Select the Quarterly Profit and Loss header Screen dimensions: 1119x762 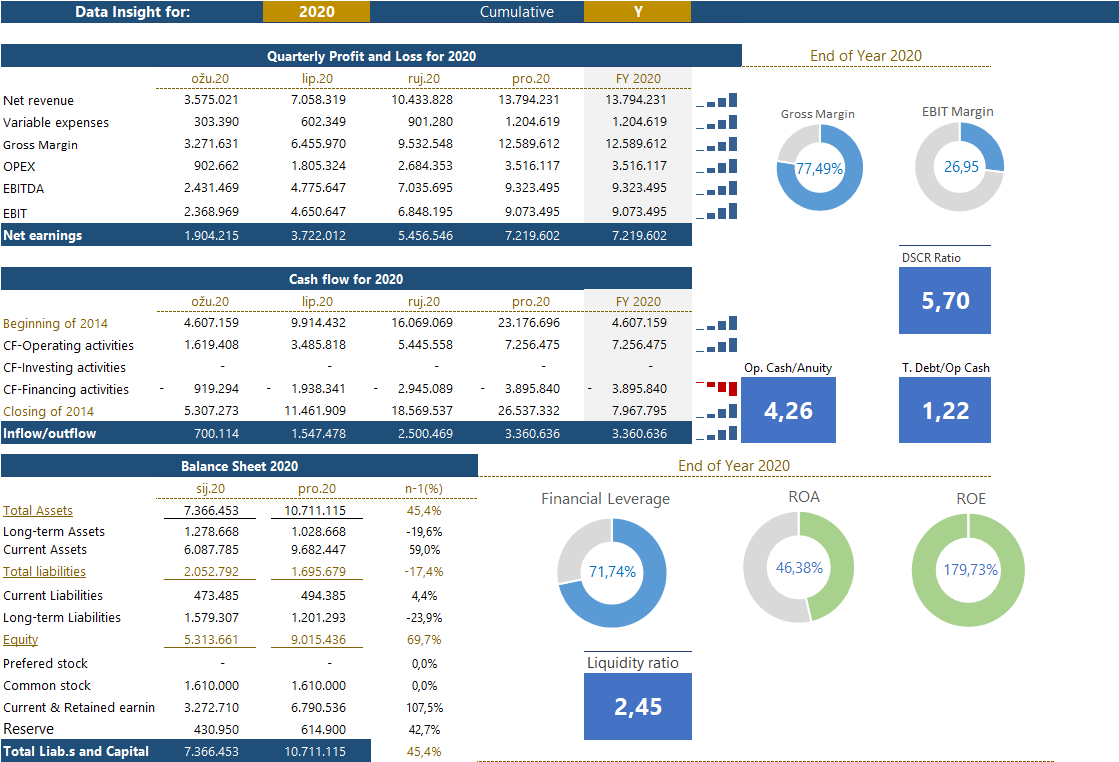point(371,56)
